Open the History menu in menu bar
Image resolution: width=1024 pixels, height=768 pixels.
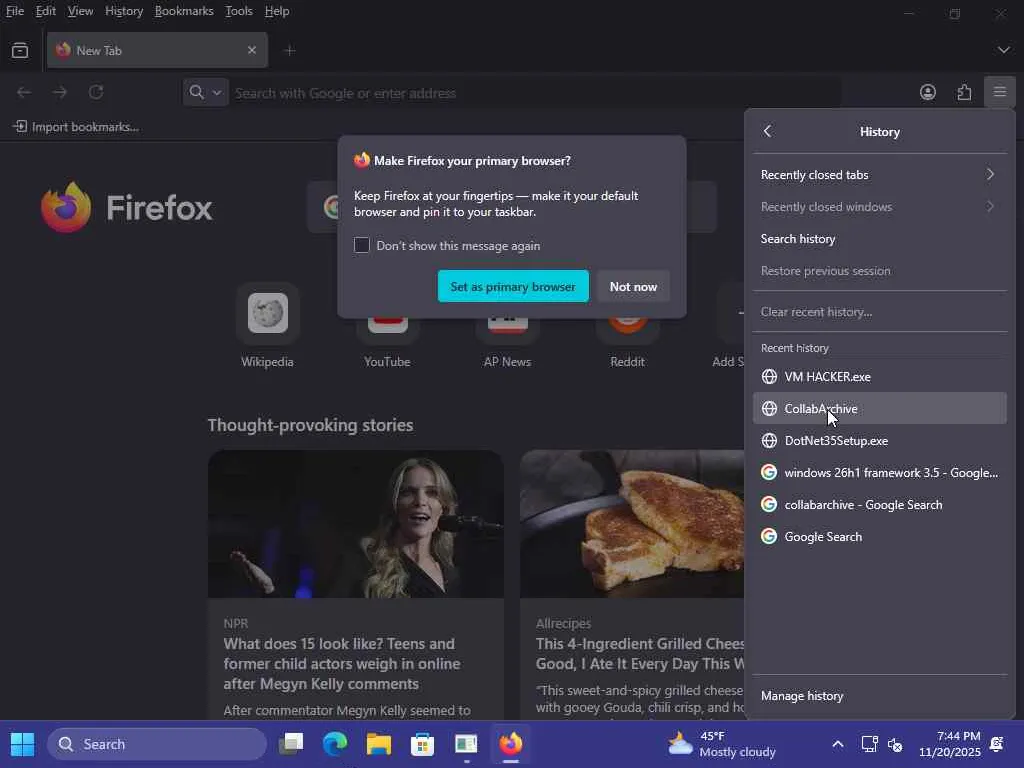click(x=124, y=11)
